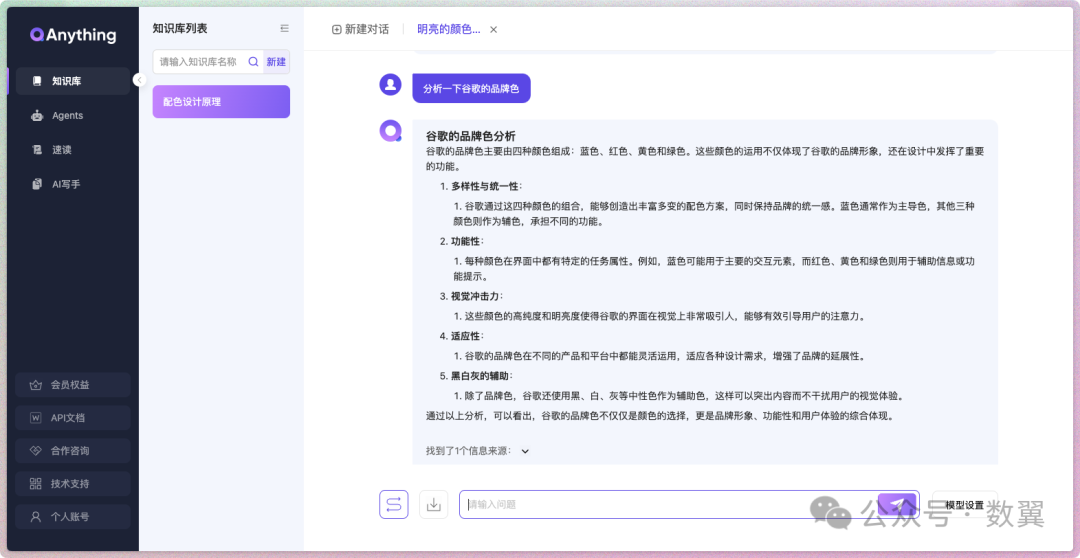The image size is (1080, 558).
Task: Click the message bubble 分析一下谷歌的品牌色
Action: click(471, 88)
